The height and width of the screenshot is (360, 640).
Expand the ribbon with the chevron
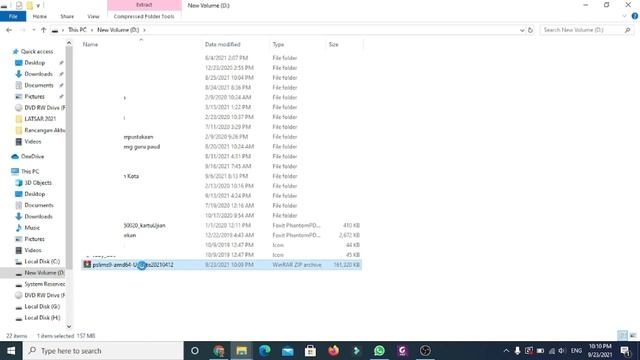[x=624, y=16]
